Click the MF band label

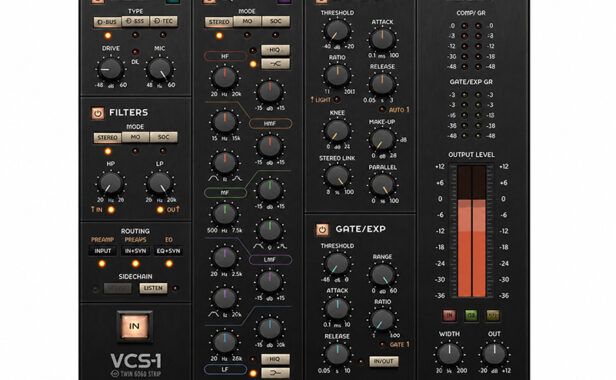pos(225,193)
